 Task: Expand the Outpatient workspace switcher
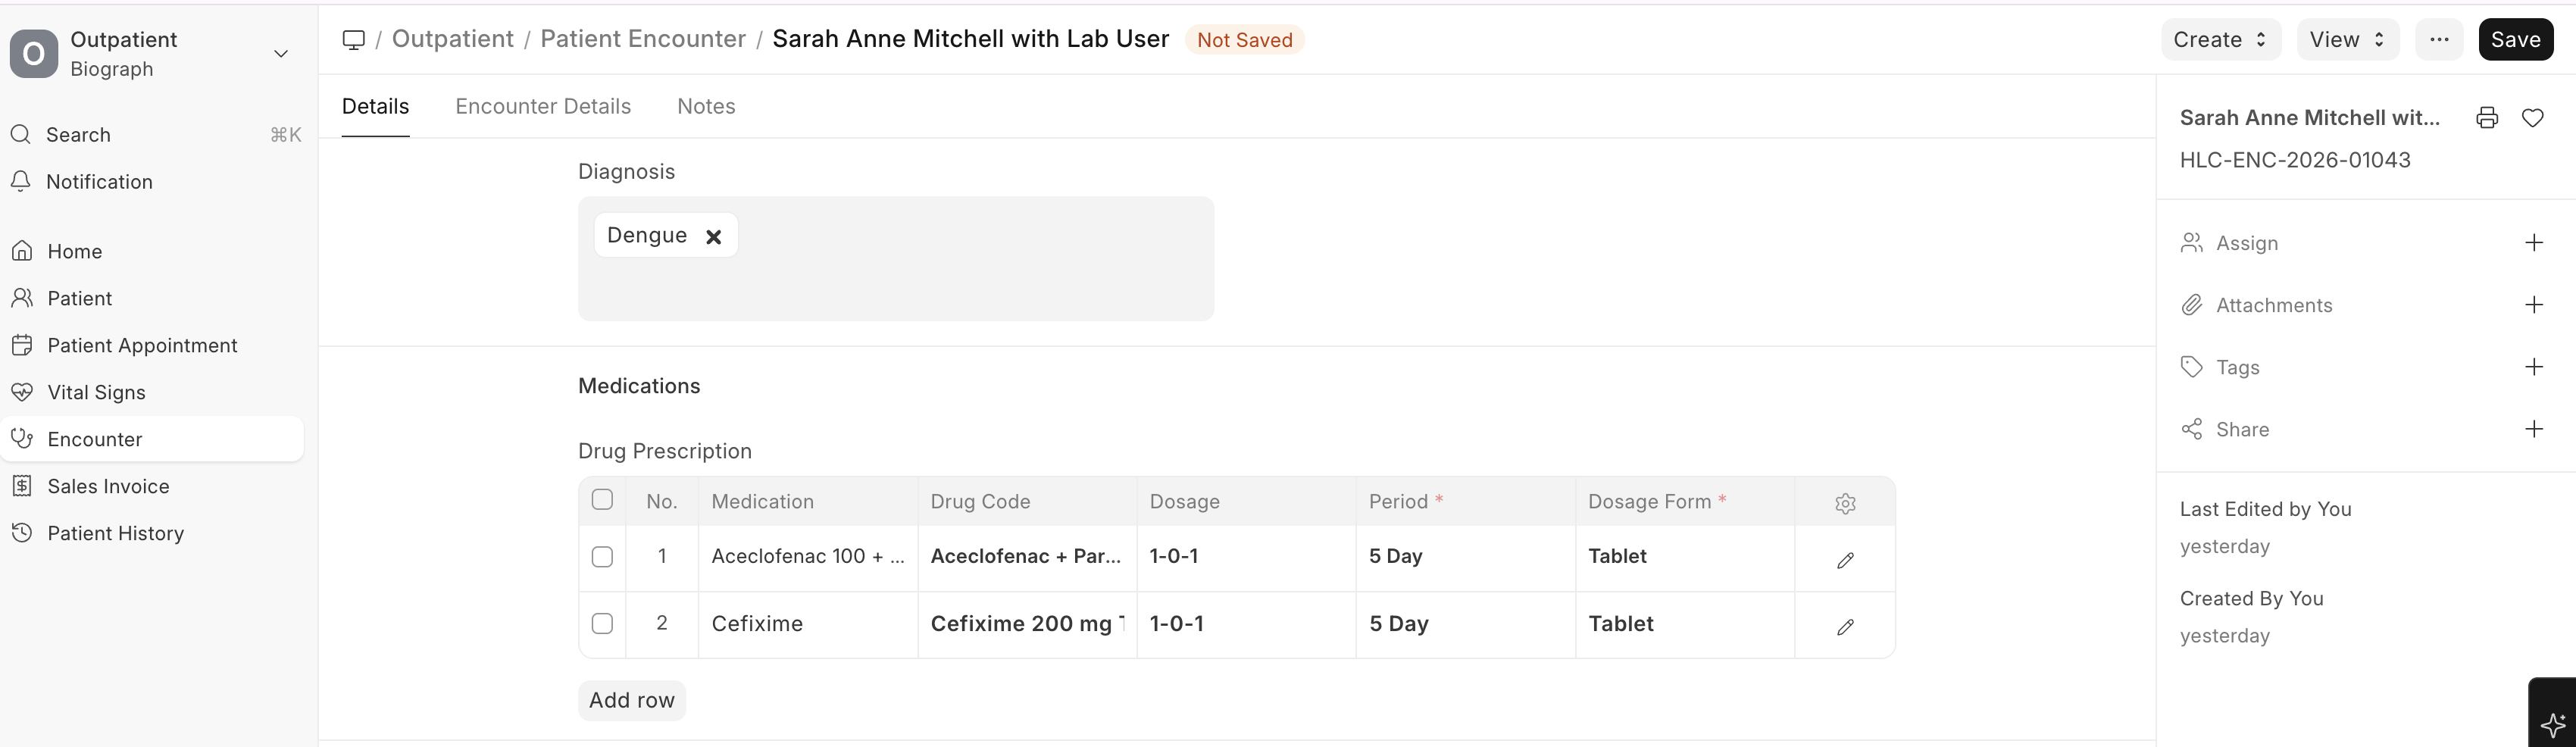pos(281,53)
